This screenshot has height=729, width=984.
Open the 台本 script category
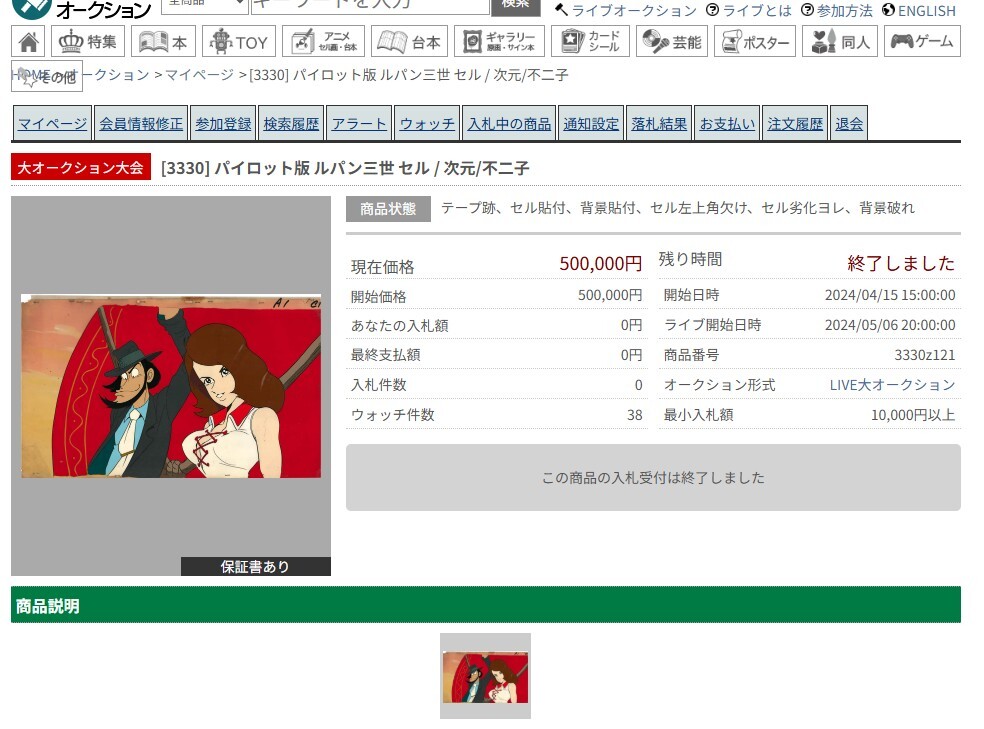click(409, 41)
